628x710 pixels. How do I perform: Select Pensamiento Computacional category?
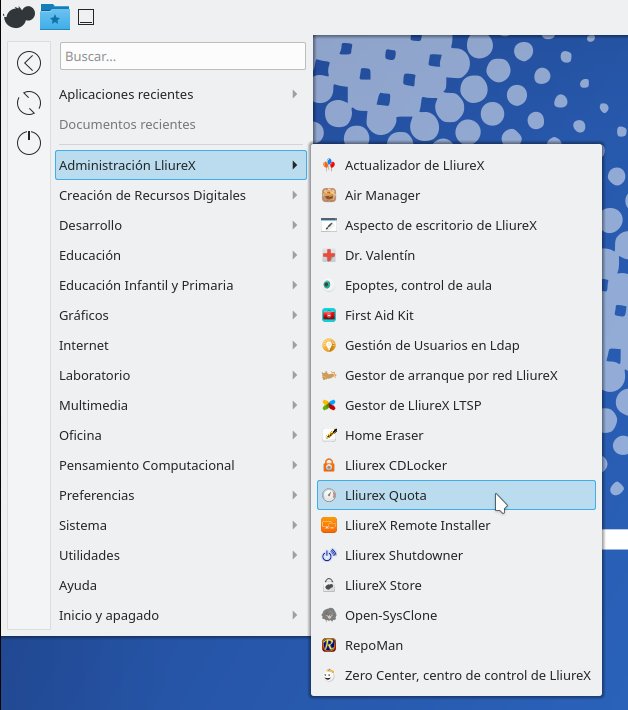pyautogui.click(x=181, y=465)
